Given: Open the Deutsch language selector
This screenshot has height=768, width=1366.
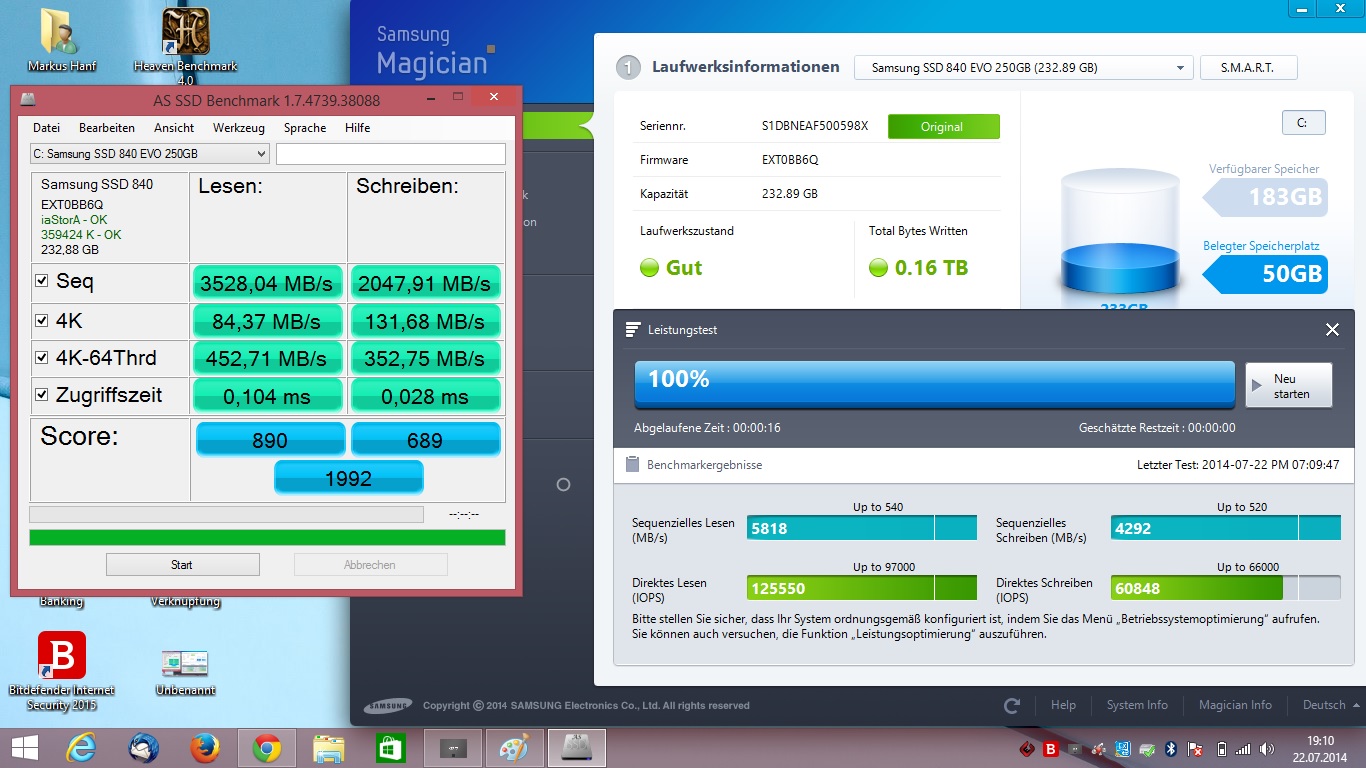Looking at the screenshot, I should tap(1330, 705).
